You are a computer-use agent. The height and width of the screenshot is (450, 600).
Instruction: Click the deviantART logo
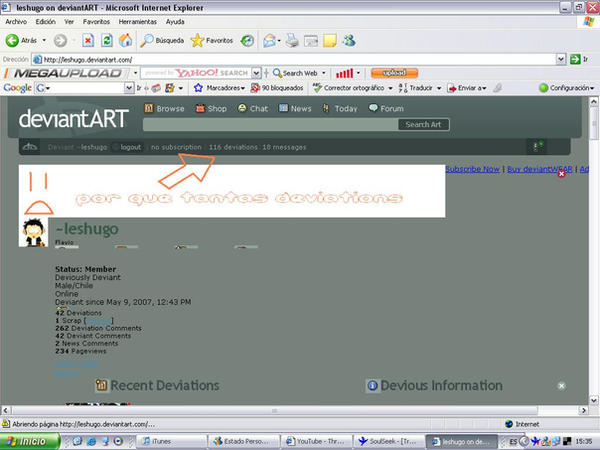73,119
